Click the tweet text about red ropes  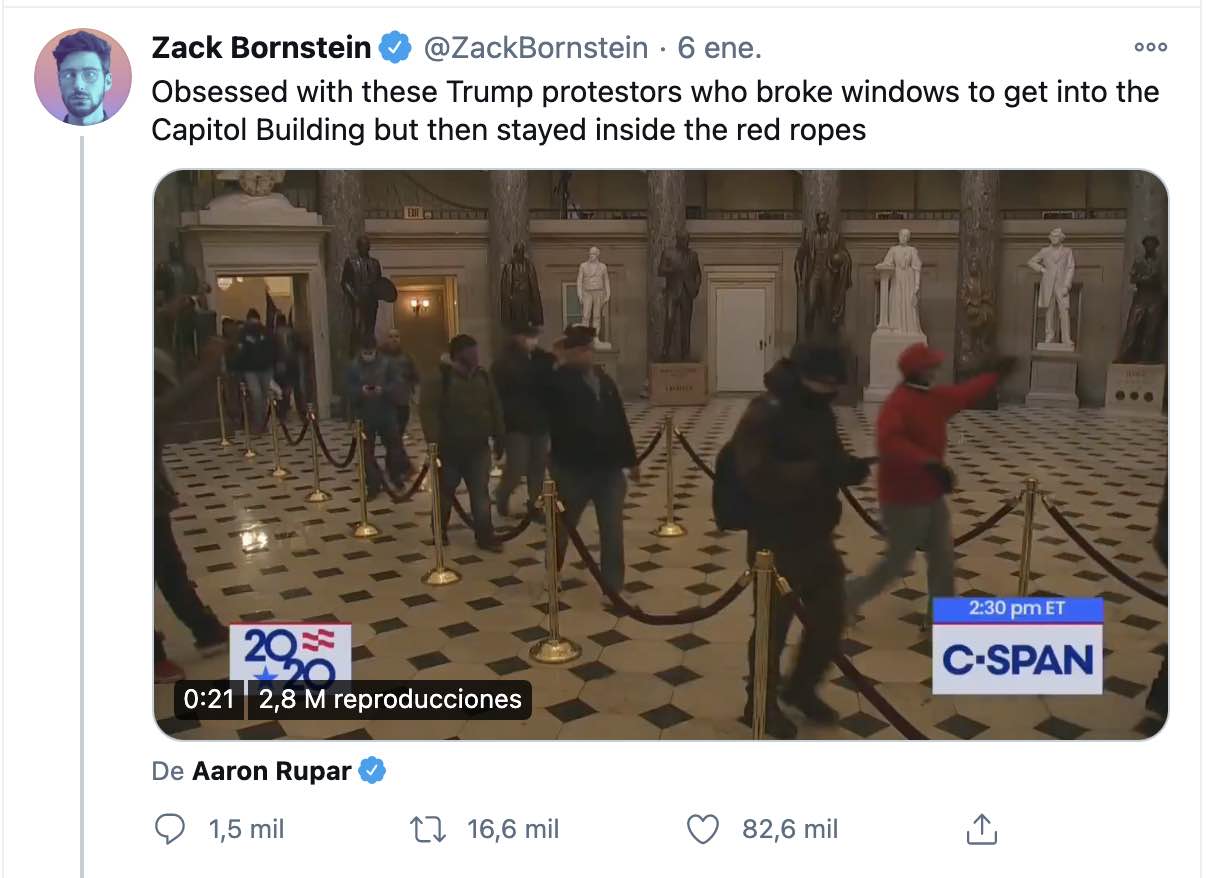tap(655, 111)
